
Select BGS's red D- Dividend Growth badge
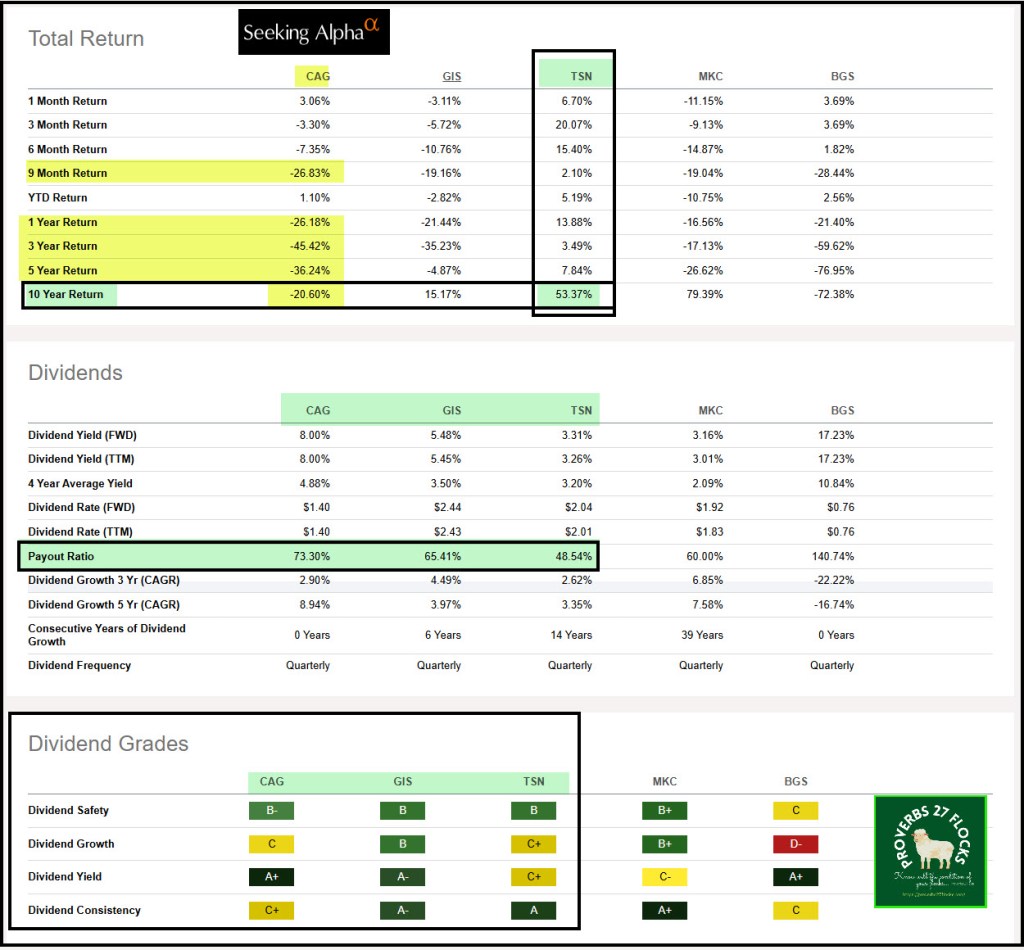click(x=796, y=844)
